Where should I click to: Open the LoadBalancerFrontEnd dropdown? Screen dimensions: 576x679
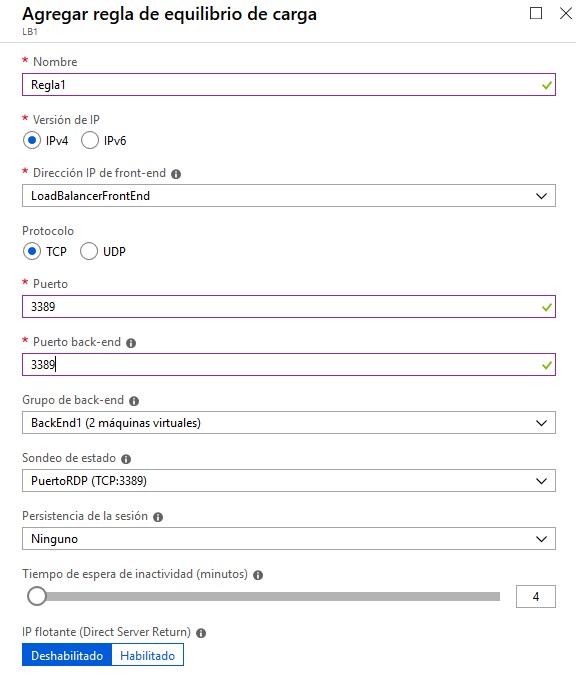(289, 196)
